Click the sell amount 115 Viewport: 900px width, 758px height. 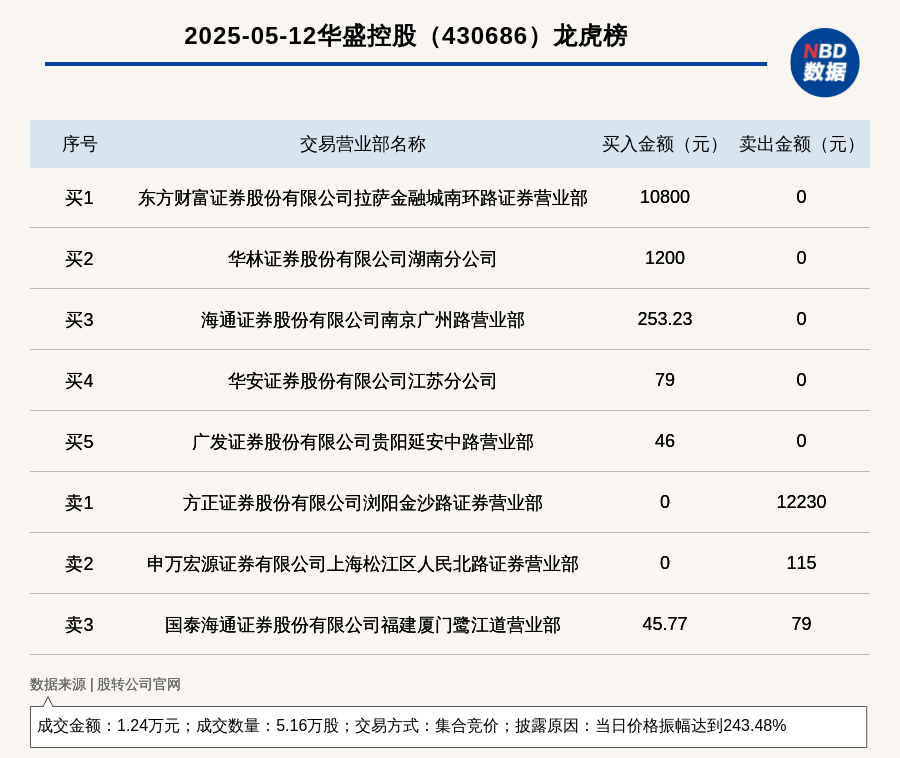[x=801, y=562]
